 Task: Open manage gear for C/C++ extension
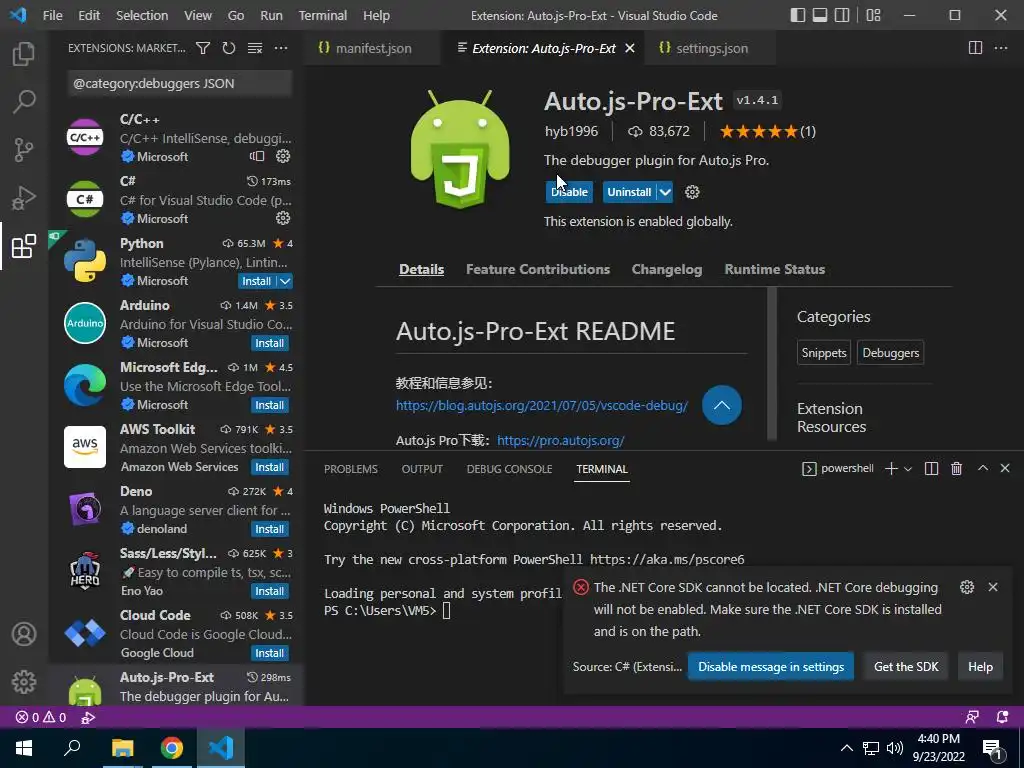click(283, 156)
